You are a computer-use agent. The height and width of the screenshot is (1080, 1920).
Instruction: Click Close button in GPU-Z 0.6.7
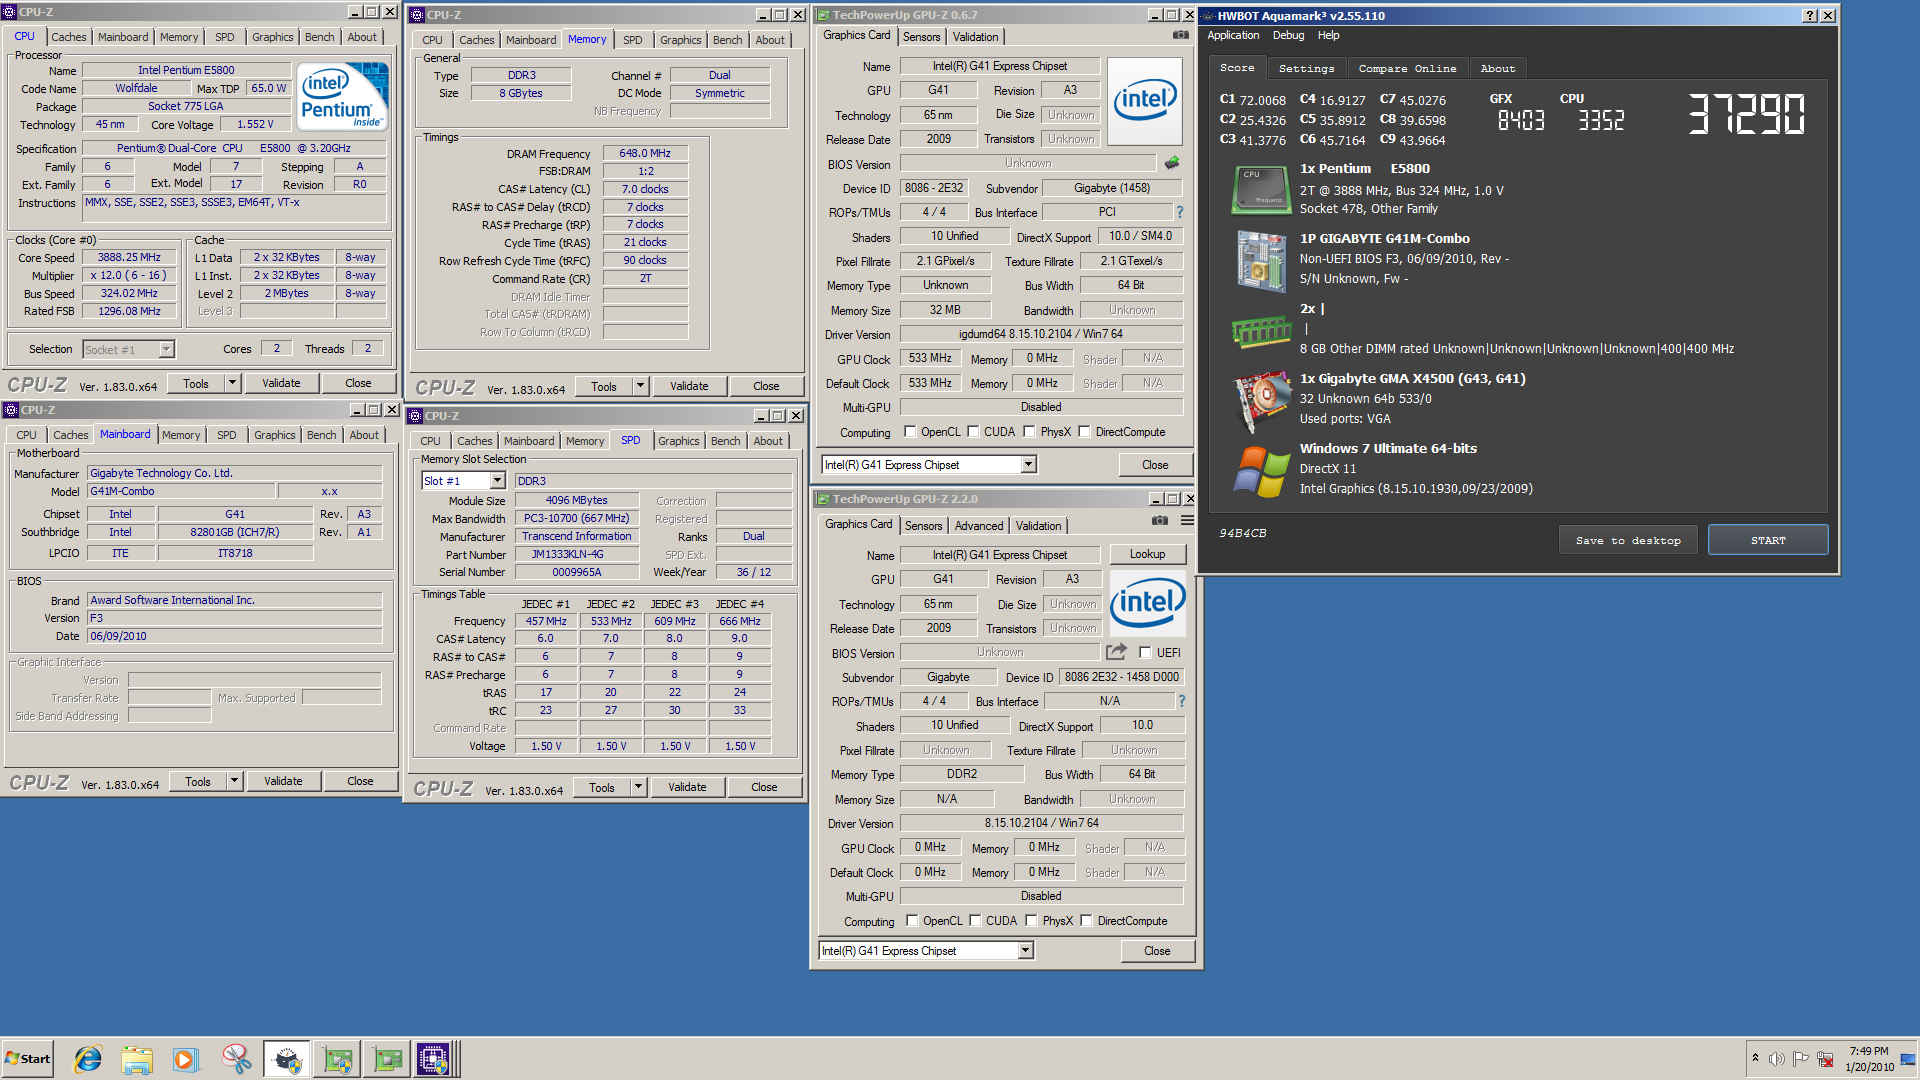tap(1155, 465)
